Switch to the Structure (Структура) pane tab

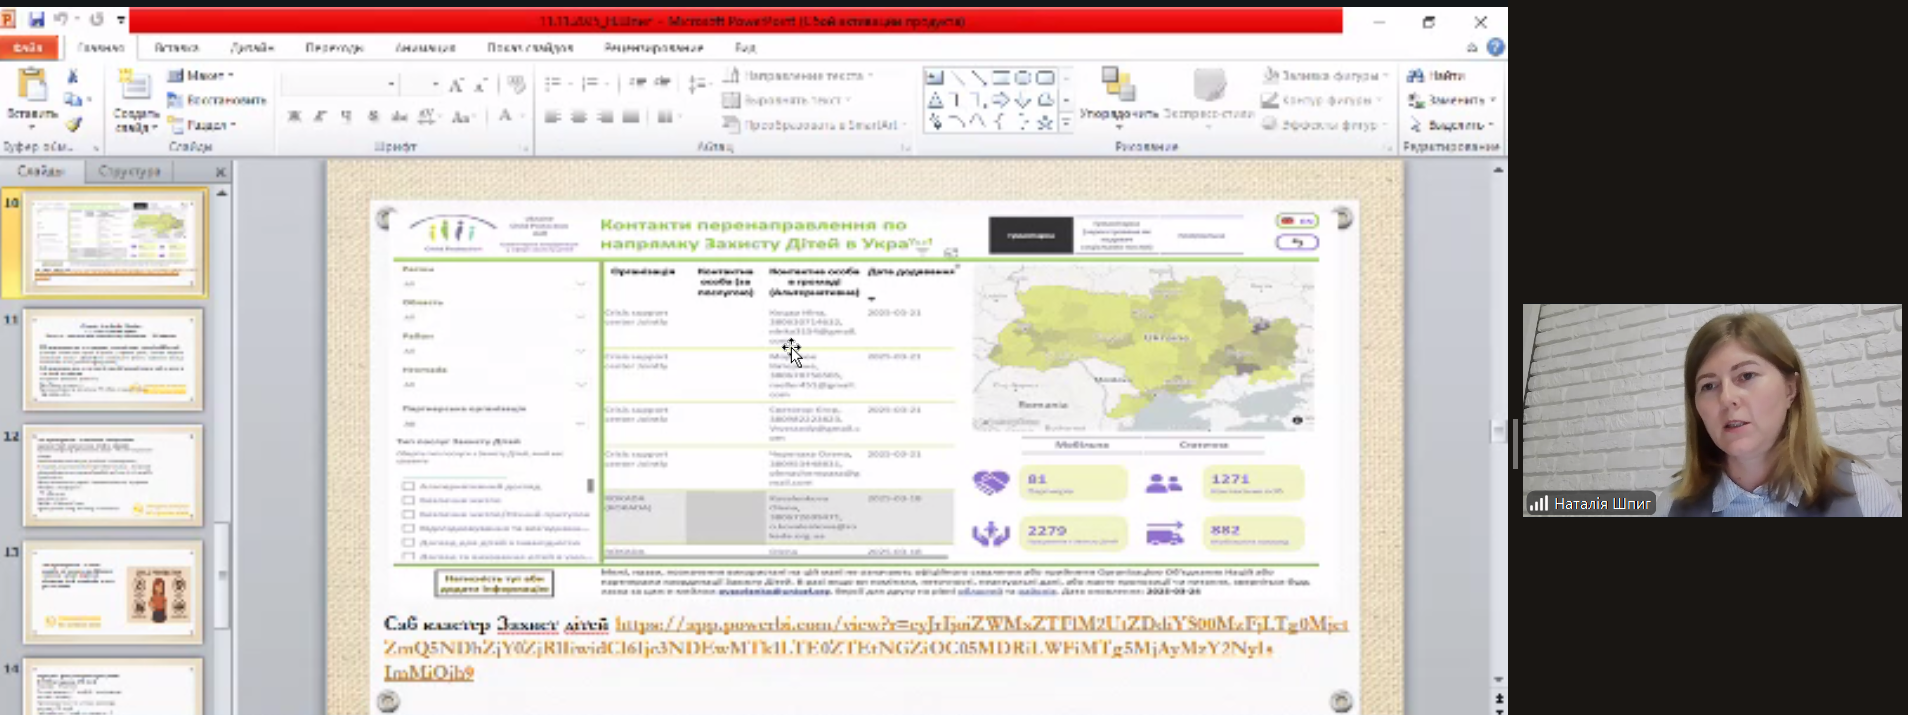click(130, 171)
